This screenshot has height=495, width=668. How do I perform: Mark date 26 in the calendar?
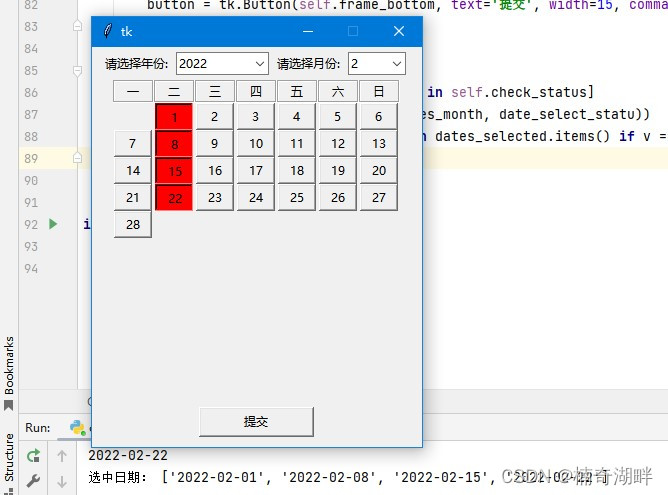coord(337,198)
